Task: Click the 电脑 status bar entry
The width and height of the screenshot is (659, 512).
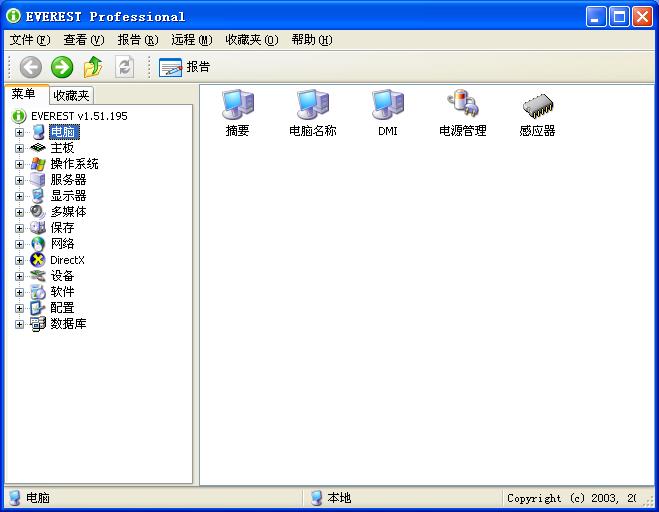Action: pyautogui.click(x=29, y=498)
